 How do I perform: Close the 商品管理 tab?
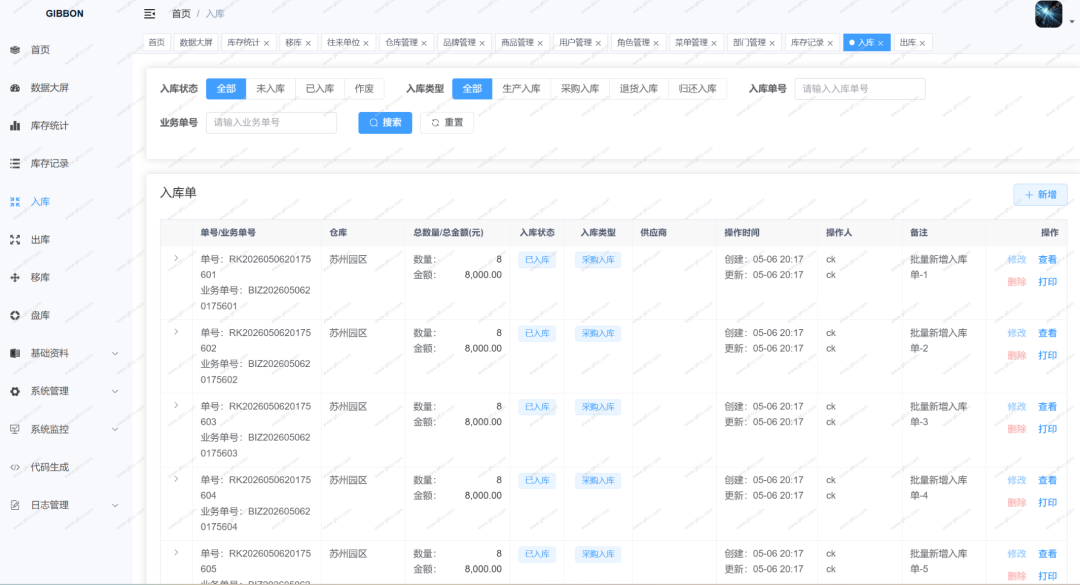point(540,43)
